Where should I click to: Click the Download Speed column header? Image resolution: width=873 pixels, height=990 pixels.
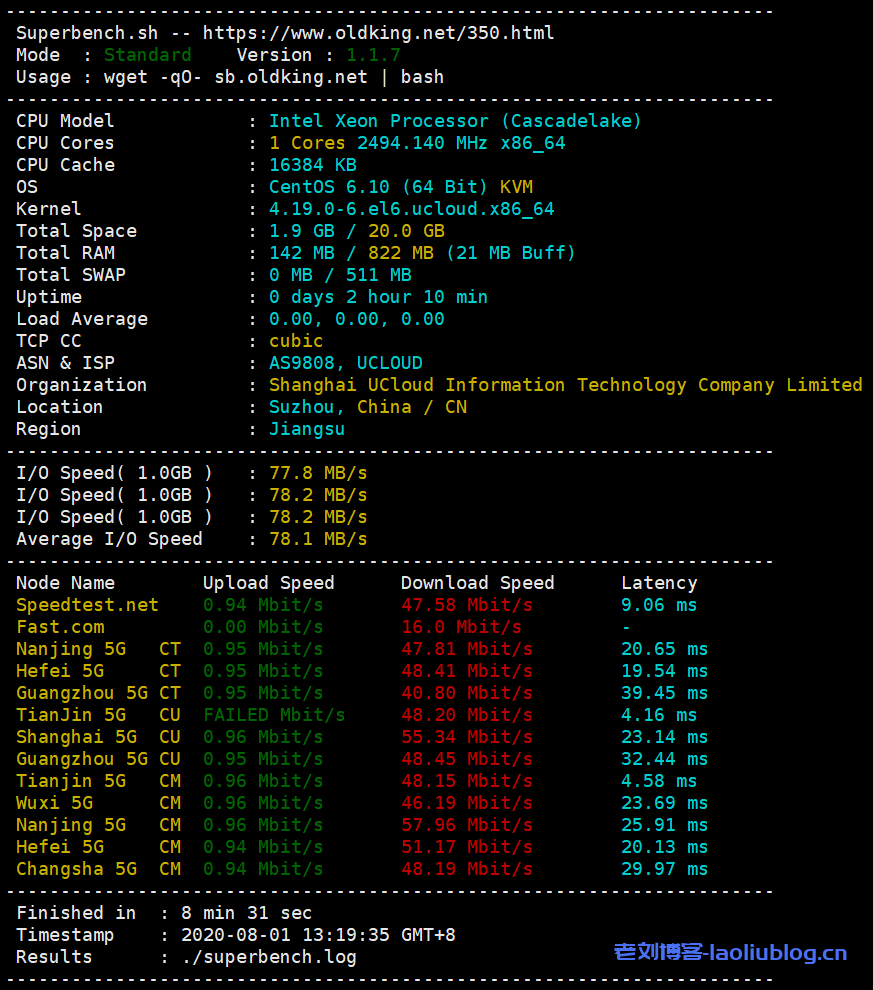click(x=477, y=583)
